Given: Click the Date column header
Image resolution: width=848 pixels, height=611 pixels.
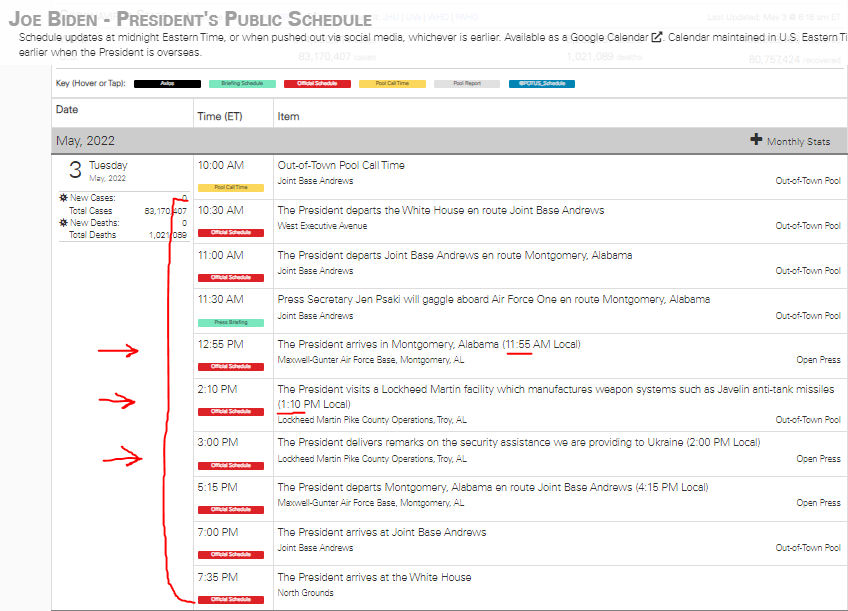Looking at the screenshot, I should point(67,110).
